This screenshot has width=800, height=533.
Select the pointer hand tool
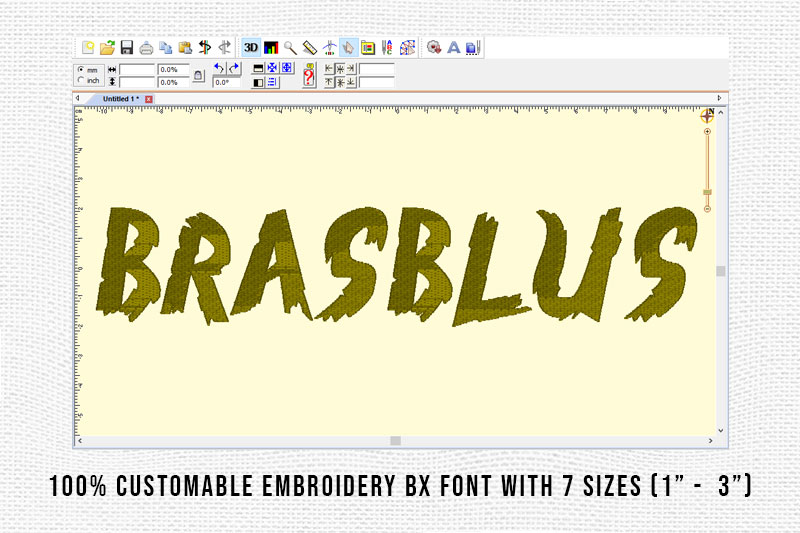[348, 48]
